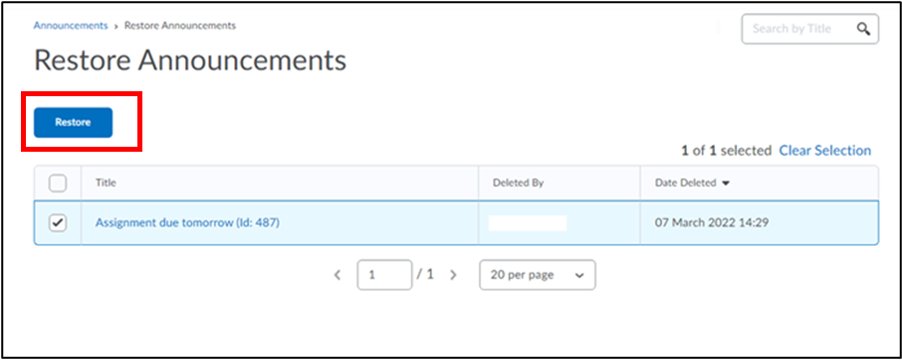Click the 07 March 2022 14:29 date cell
Screen dimensions: 902x360
coord(712,223)
